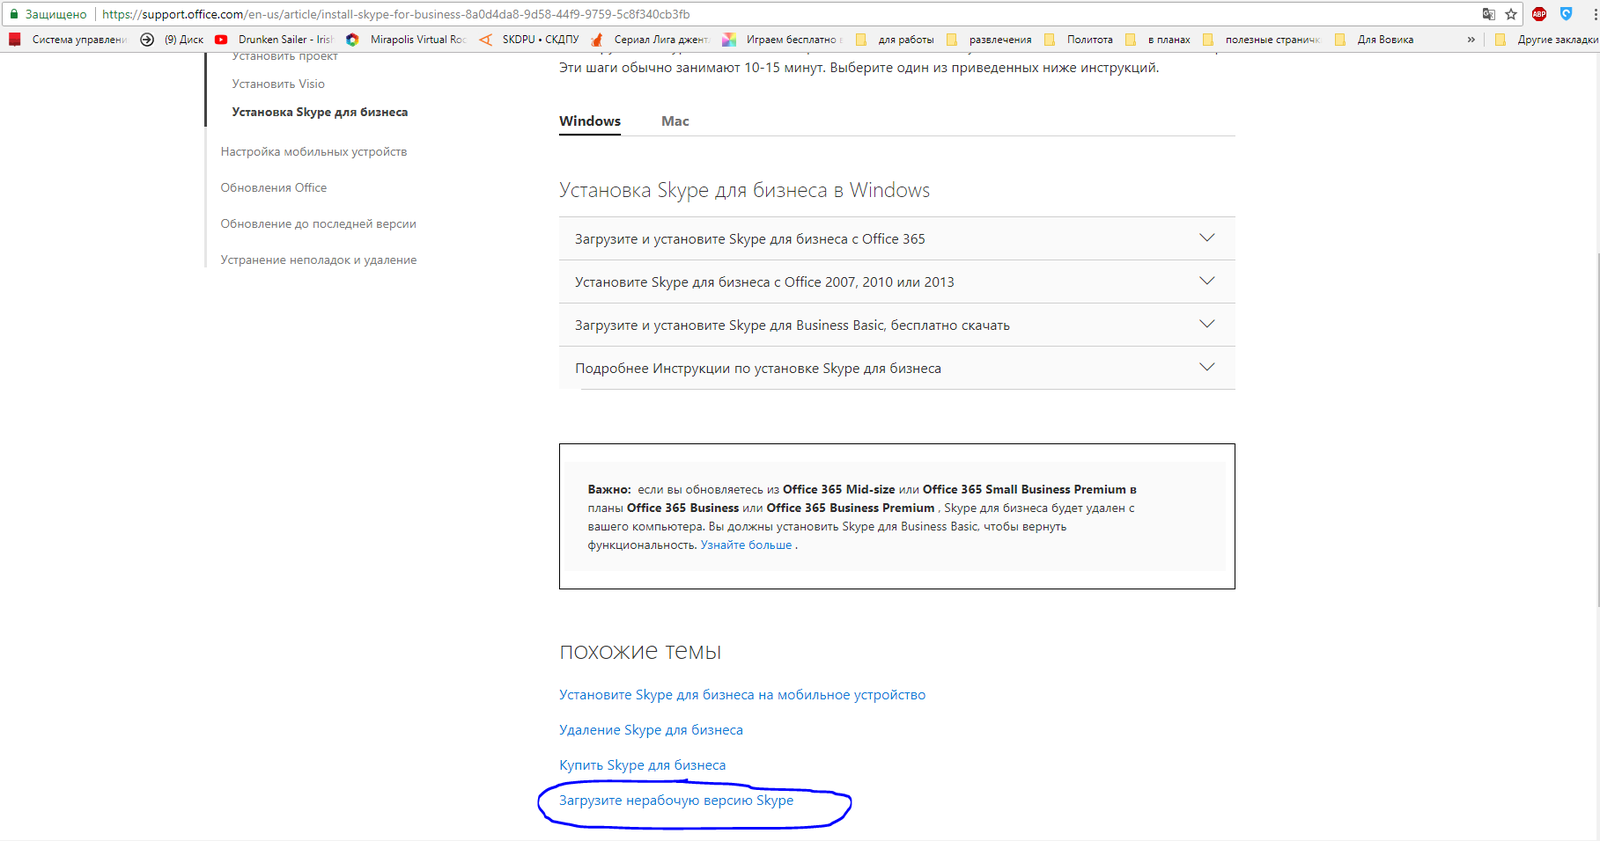Open the Другие закладки folder

click(x=1546, y=40)
